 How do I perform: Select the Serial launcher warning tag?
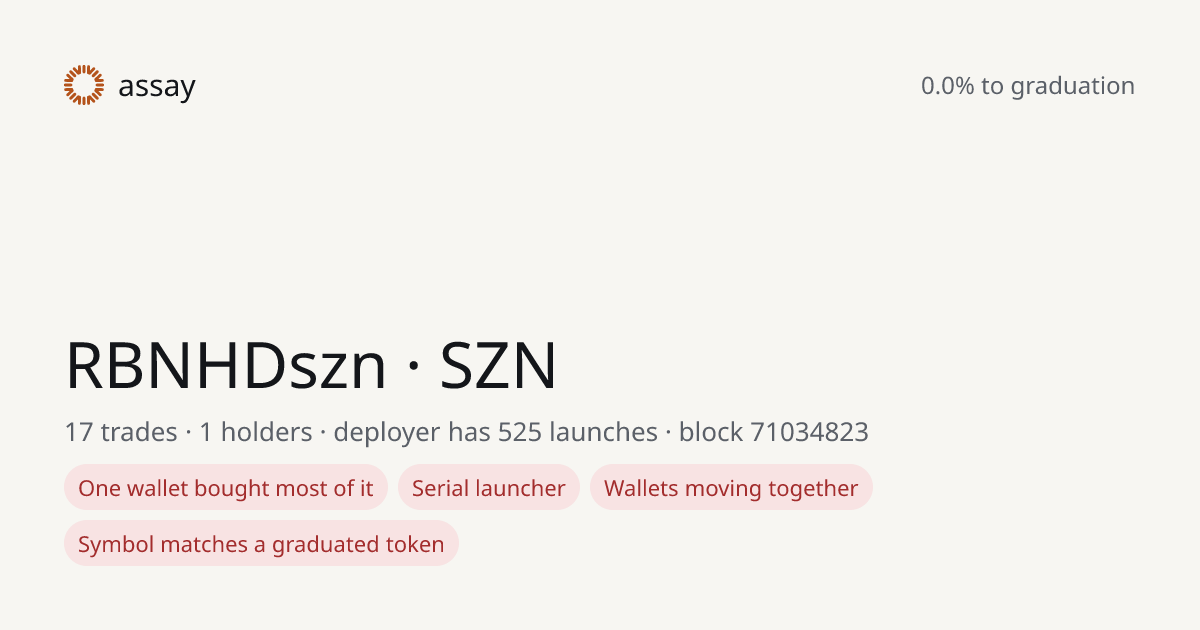pos(489,488)
